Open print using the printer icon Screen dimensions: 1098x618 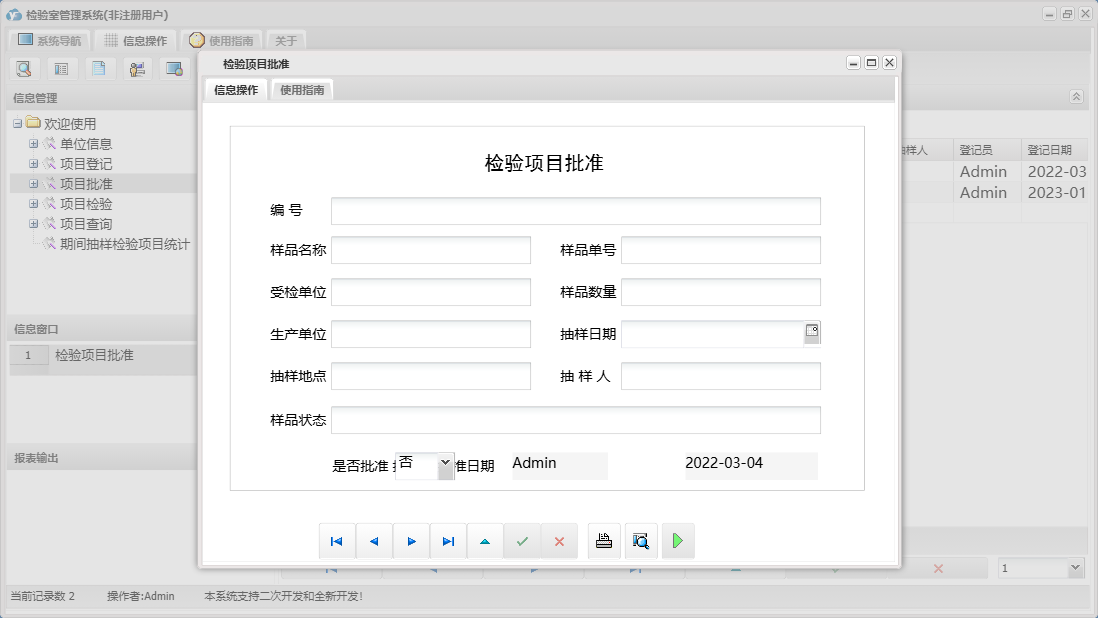[604, 540]
